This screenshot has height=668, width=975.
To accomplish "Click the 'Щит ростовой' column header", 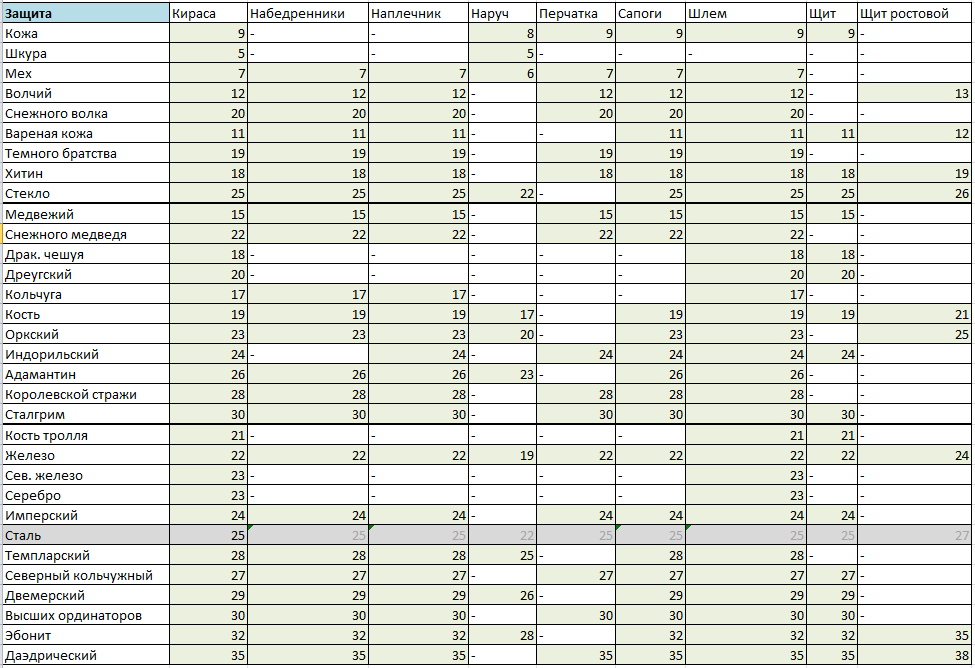I will pyautogui.click(x=914, y=13).
